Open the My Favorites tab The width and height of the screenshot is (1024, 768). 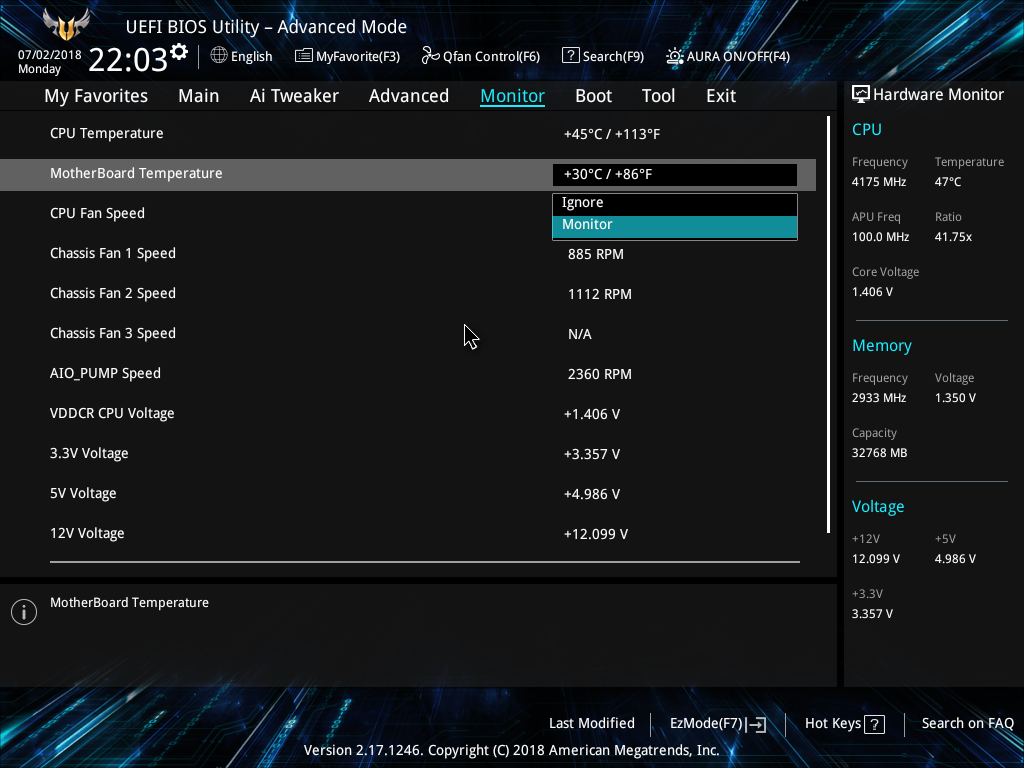click(96, 96)
